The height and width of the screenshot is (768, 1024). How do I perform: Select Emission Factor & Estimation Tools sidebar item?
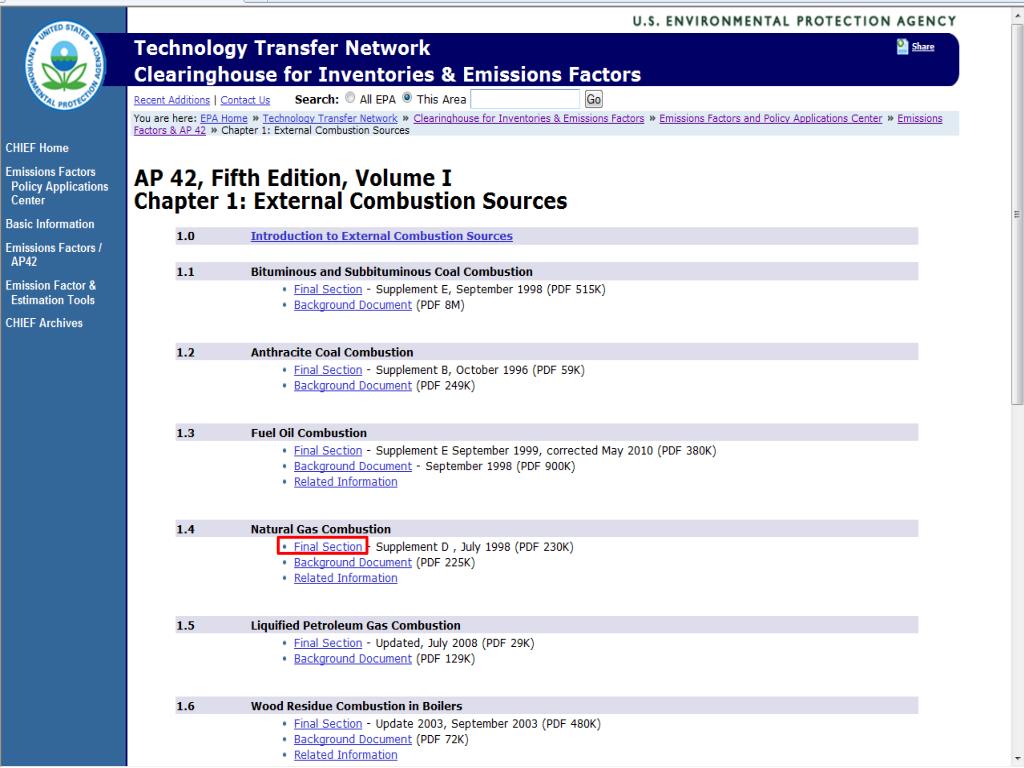(51, 293)
